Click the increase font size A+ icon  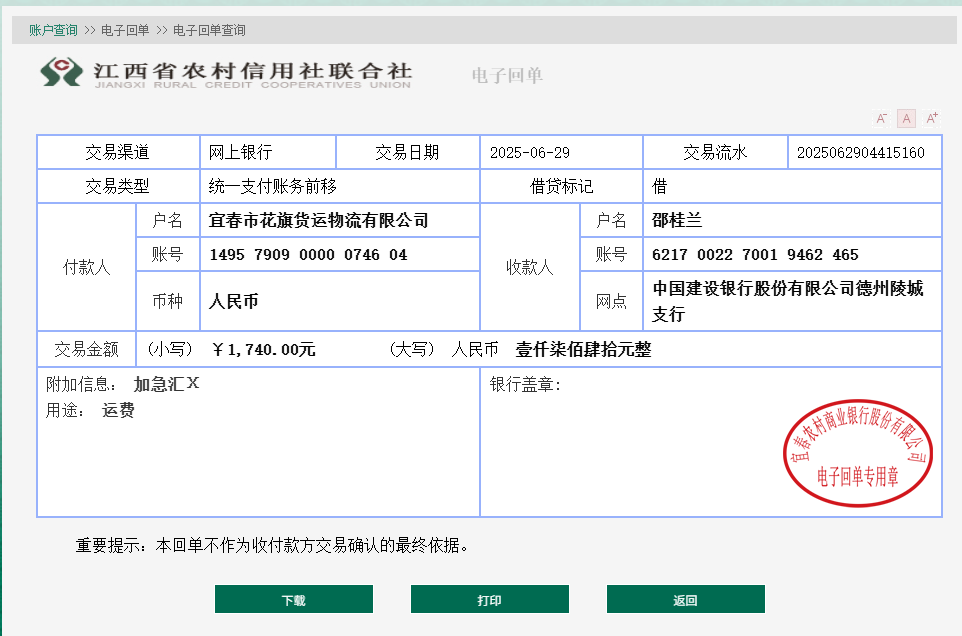tap(931, 118)
